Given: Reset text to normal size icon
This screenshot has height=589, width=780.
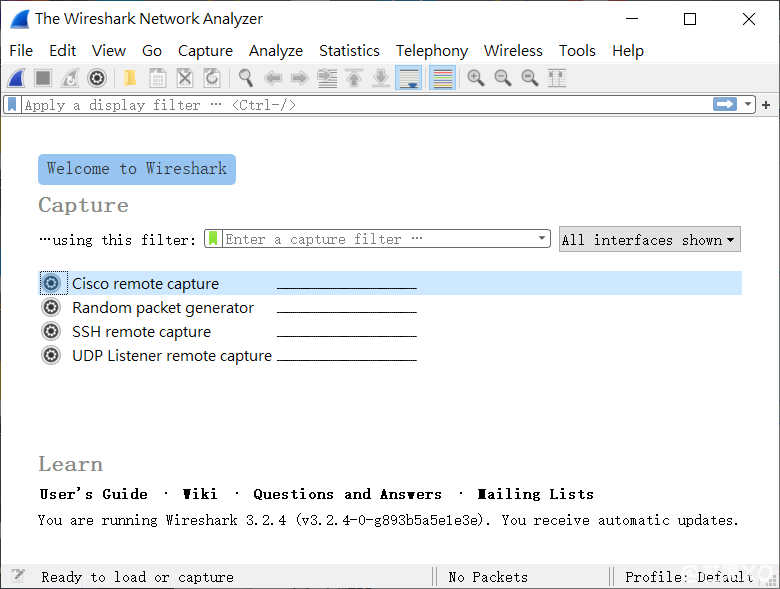Looking at the screenshot, I should pos(529,78).
